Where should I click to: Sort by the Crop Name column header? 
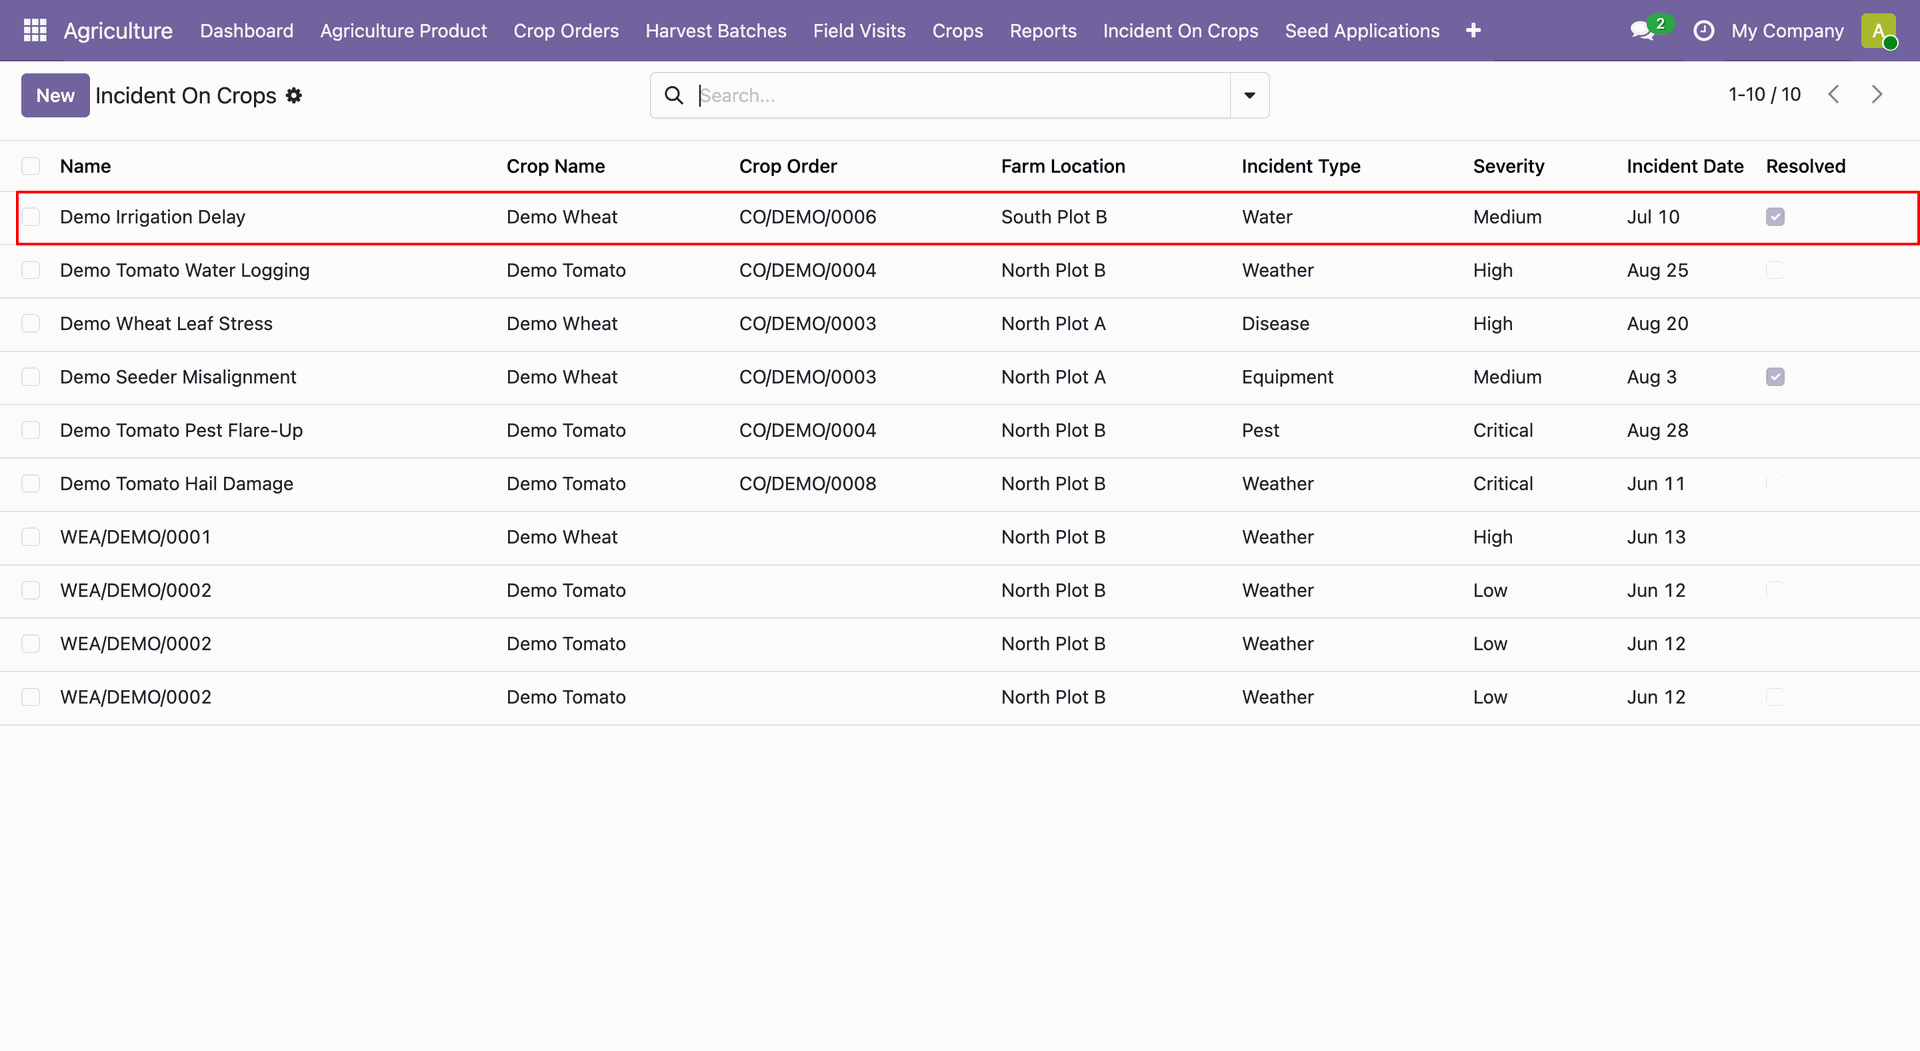pos(555,166)
